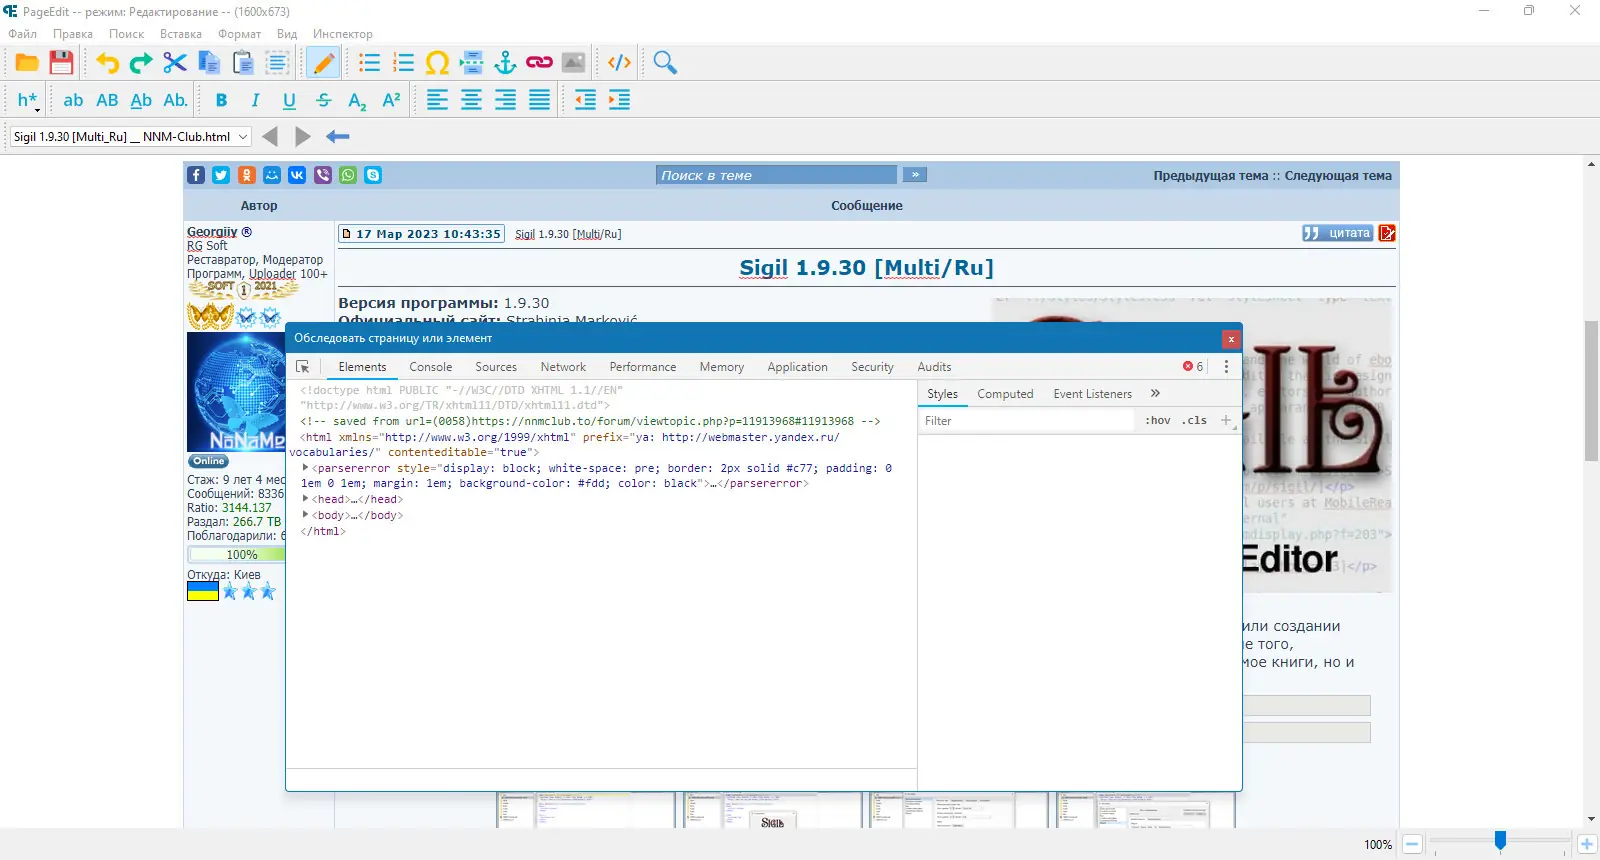The image size is (1600, 860).
Task: Open DevTools three-dot options menu
Action: (x=1226, y=367)
